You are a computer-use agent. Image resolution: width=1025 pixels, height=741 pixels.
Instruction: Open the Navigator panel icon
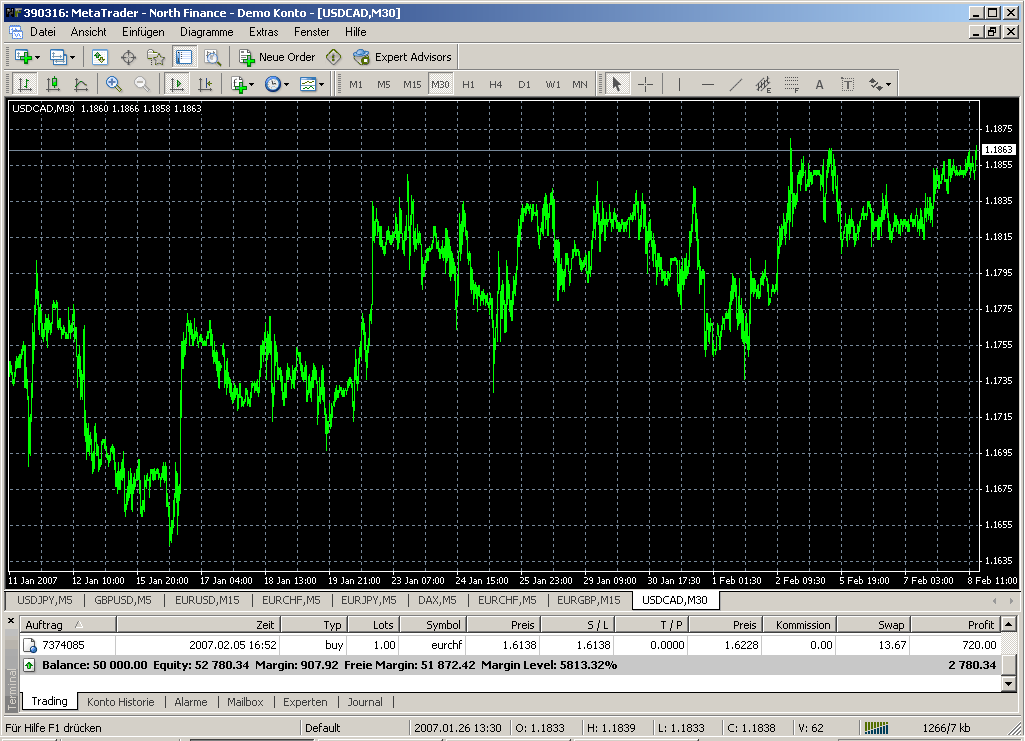[156, 57]
